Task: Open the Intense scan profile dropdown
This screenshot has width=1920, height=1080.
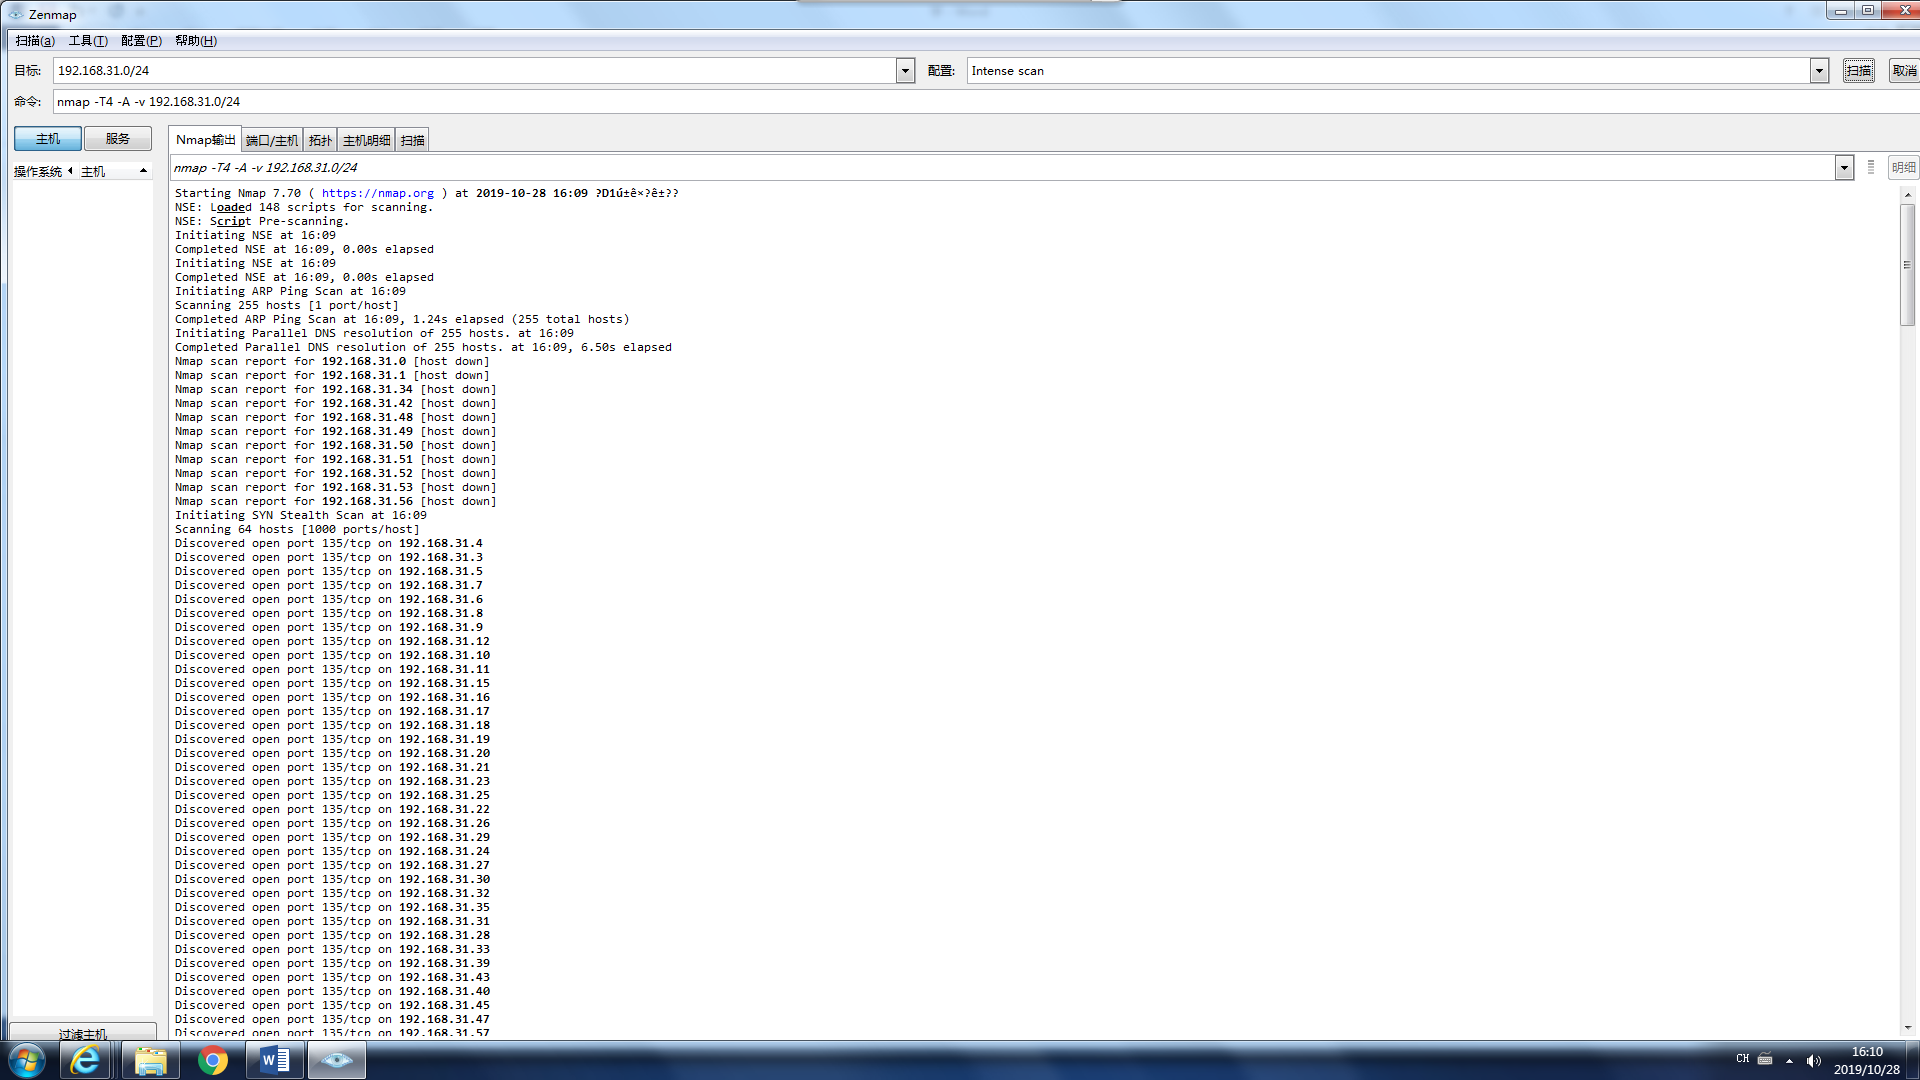Action: pyautogui.click(x=1819, y=71)
